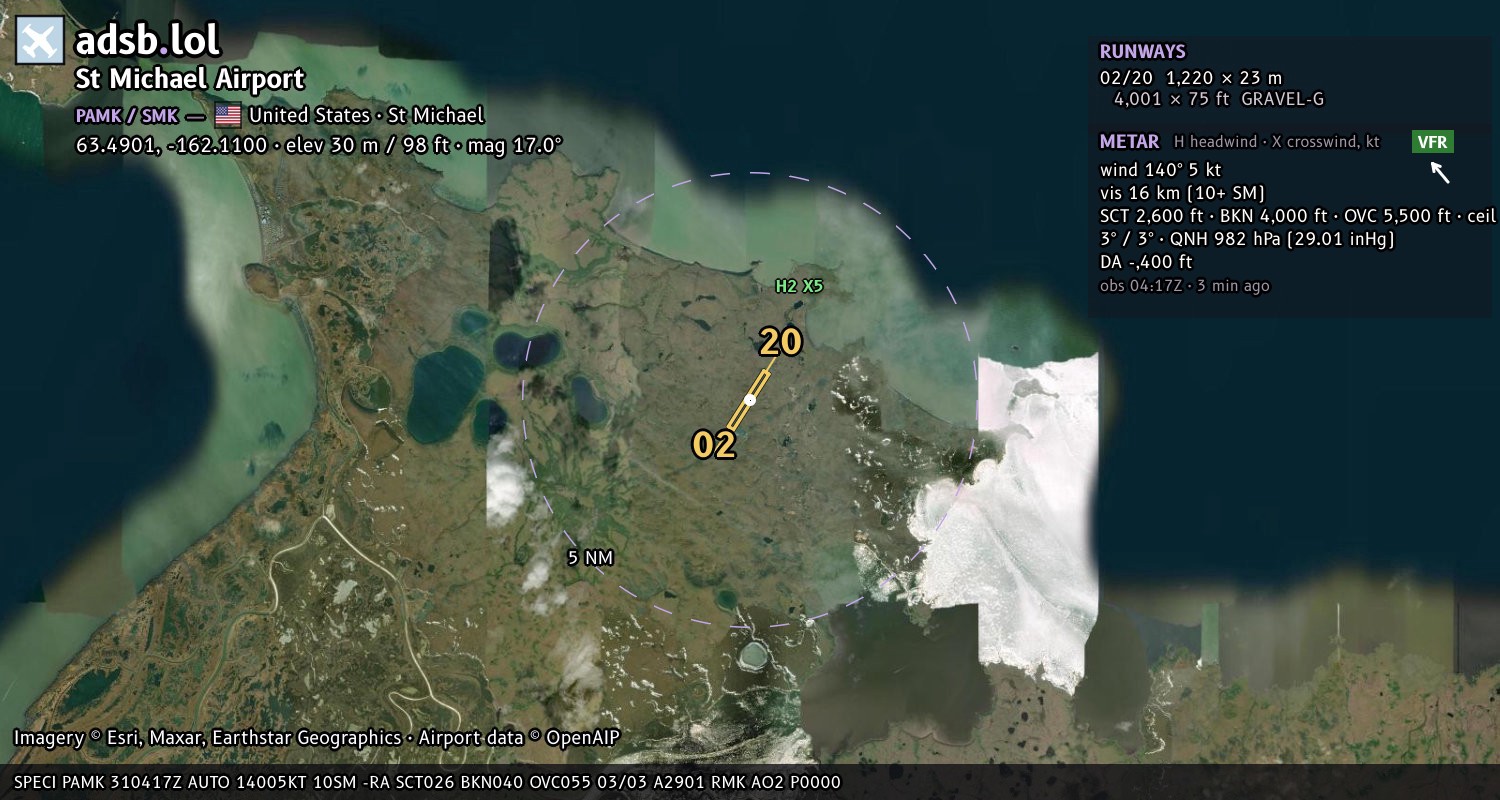1500x800 pixels.
Task: Select the raw SPECI PAMK METAR string
Action: point(427,782)
